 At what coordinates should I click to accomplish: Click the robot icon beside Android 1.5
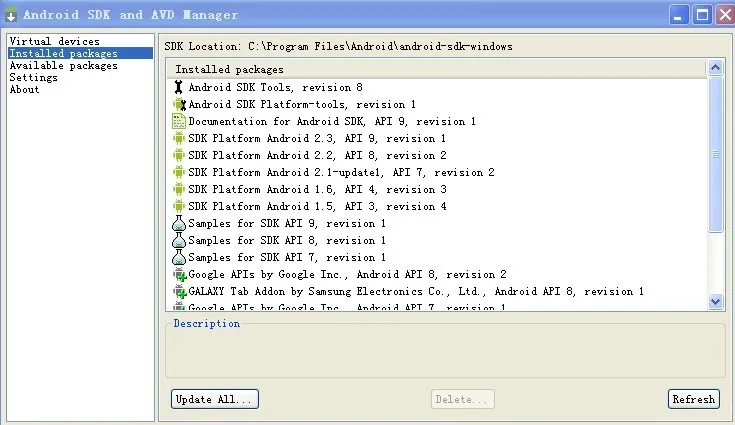pos(179,206)
